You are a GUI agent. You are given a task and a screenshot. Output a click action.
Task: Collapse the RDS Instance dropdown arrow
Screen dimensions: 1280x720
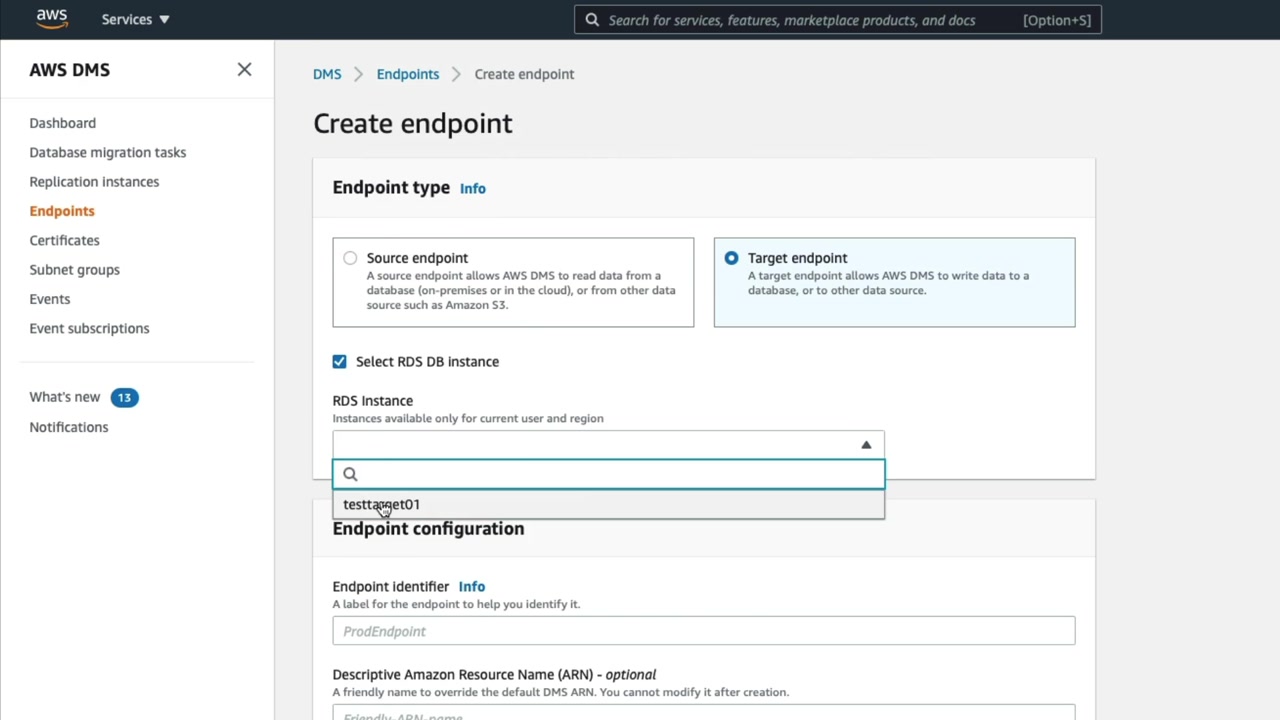[866, 444]
